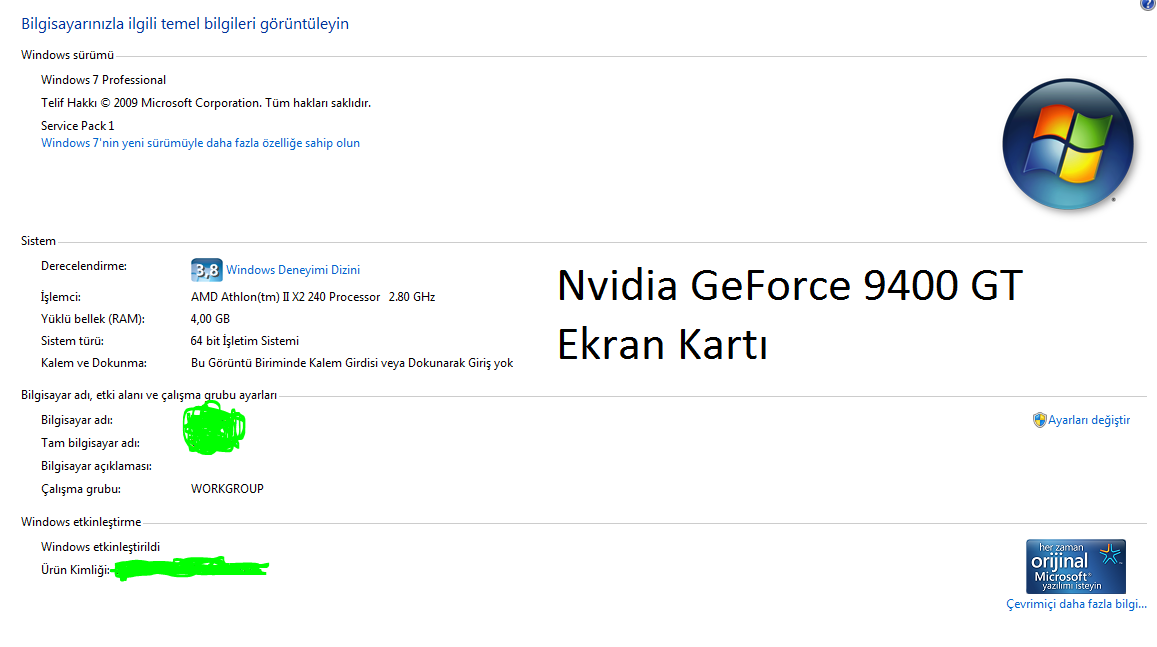Select the Windows 7 Professional text
This screenshot has width=1157, height=647.
pyautogui.click(x=103, y=80)
